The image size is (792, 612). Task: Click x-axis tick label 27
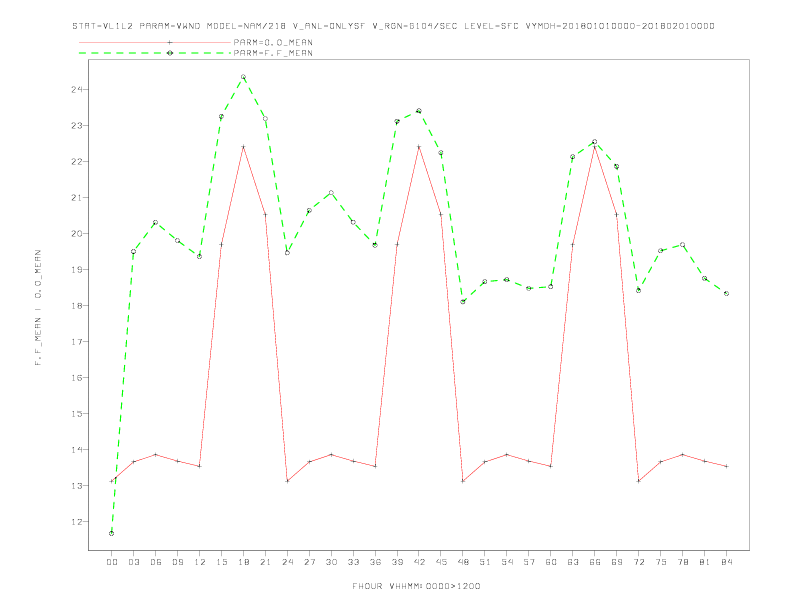coord(309,562)
